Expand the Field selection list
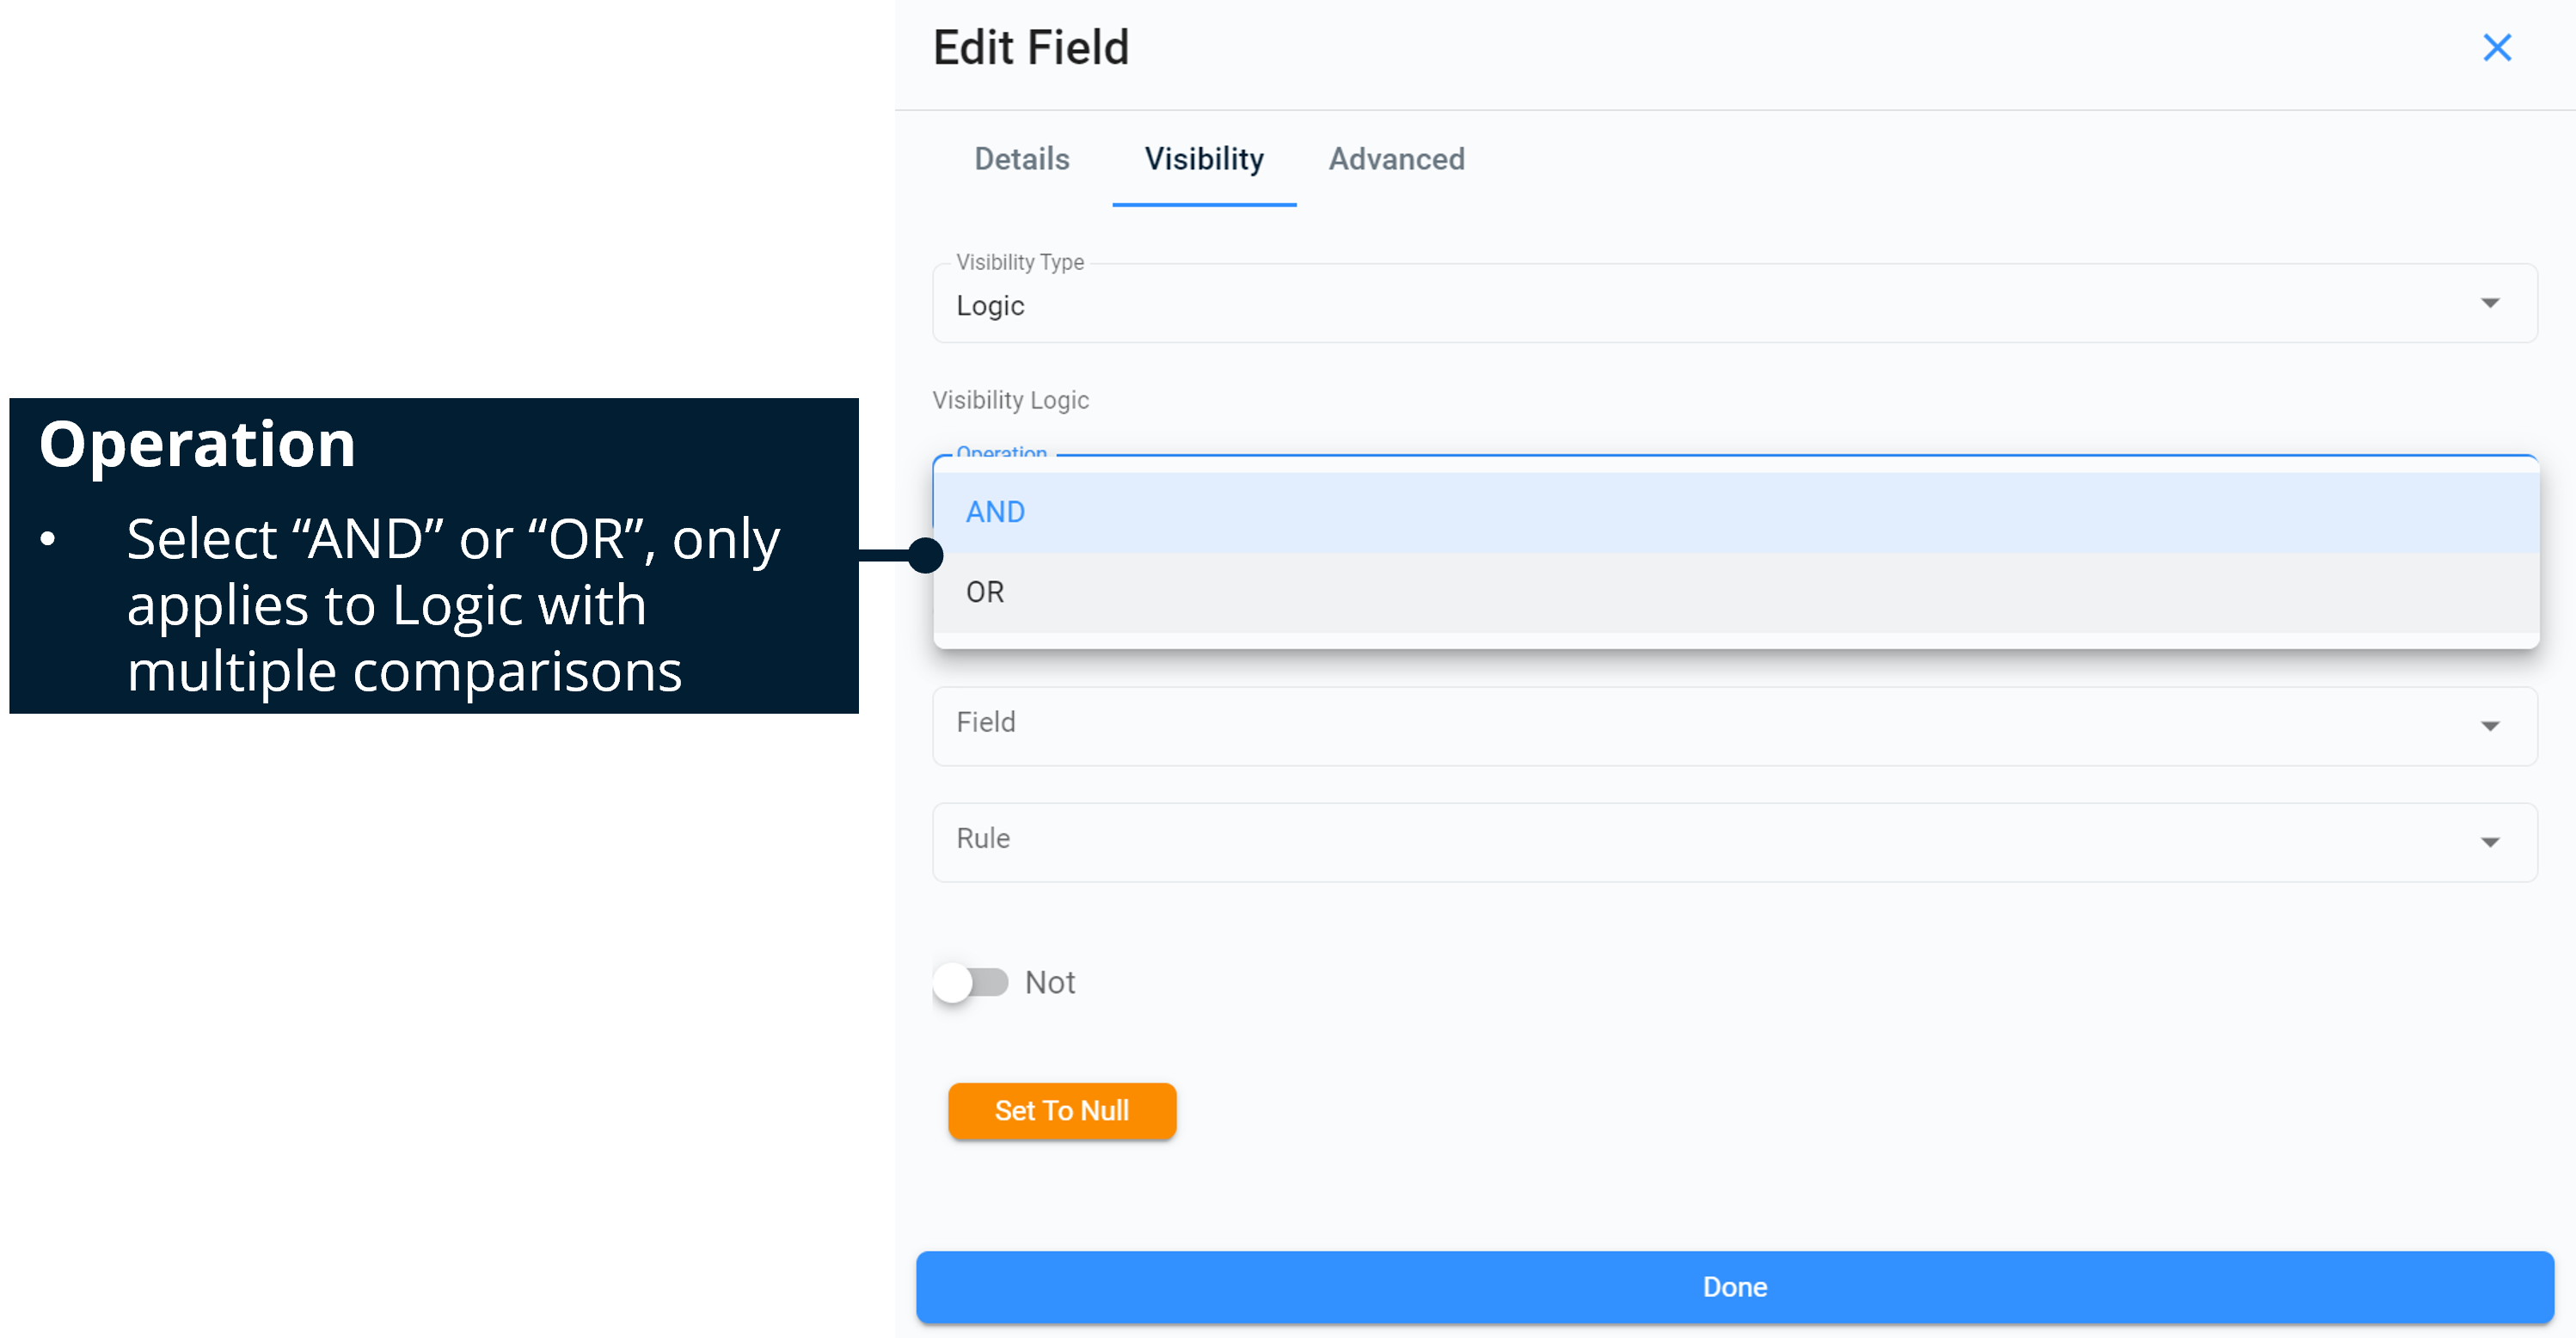Viewport: 2576px width, 1338px height. [x=1700, y=726]
